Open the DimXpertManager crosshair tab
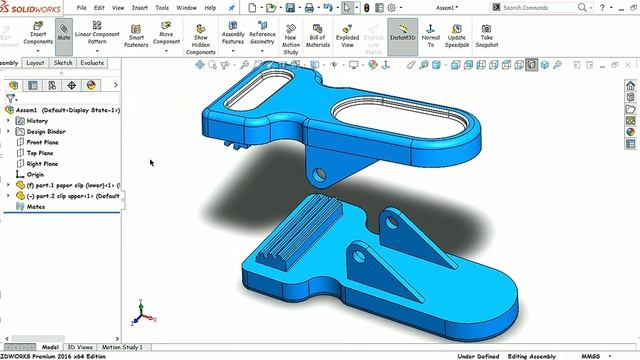 71,85
